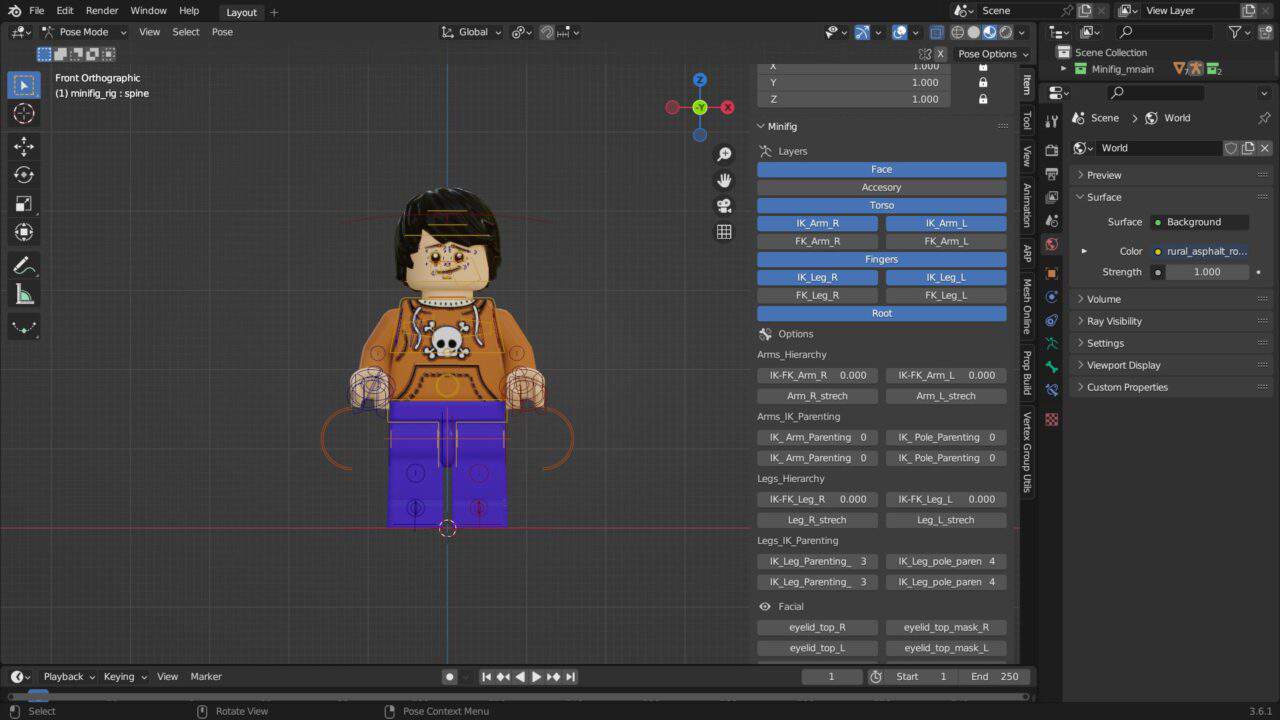Toggle X-Ray display in viewport header
1280x720 pixels.
936,32
